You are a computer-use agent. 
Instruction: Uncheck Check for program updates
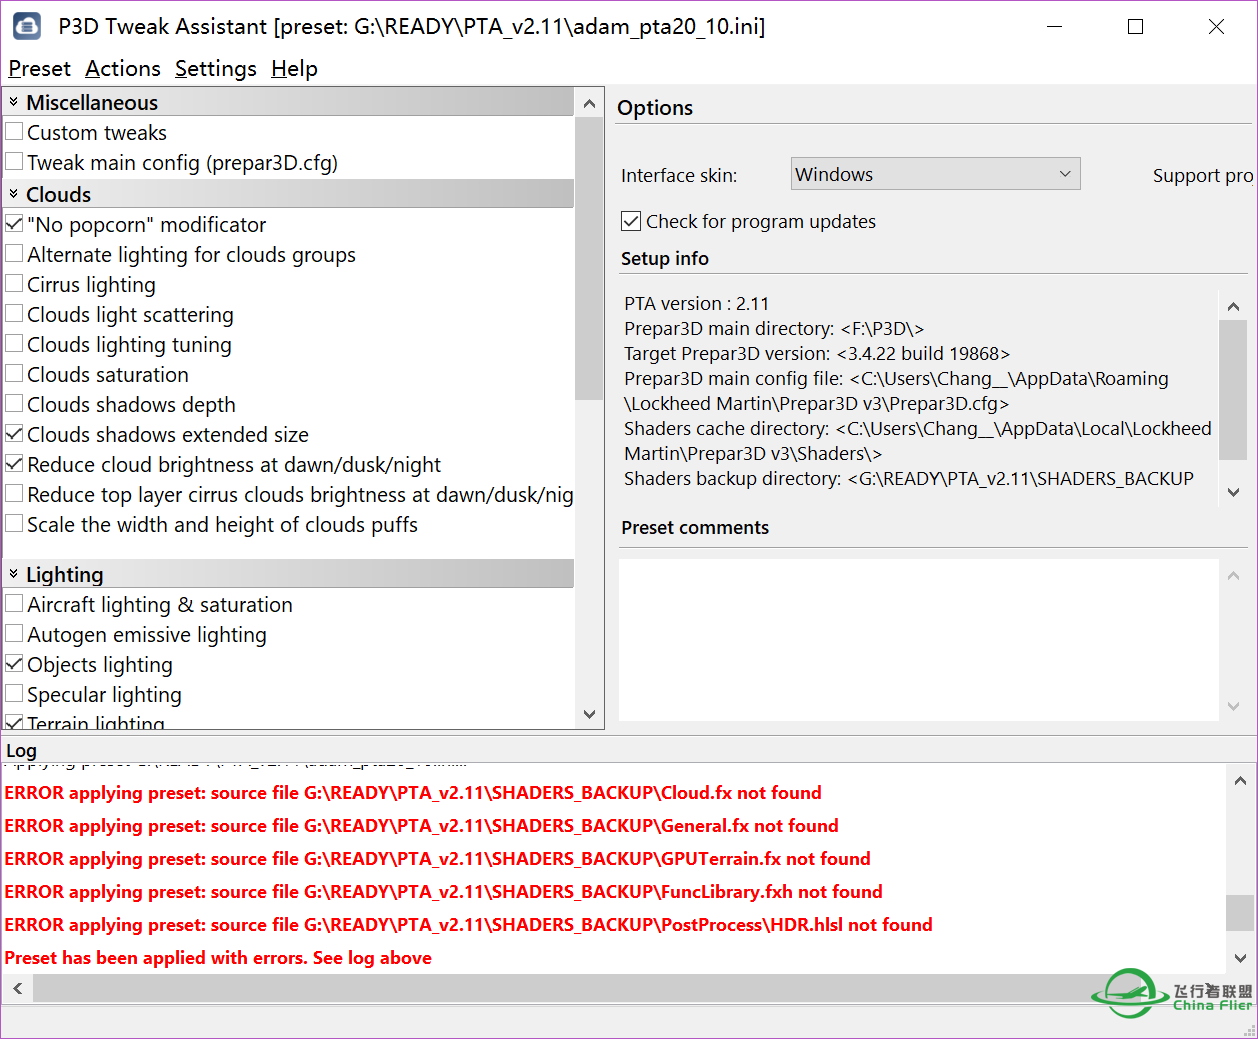click(631, 221)
